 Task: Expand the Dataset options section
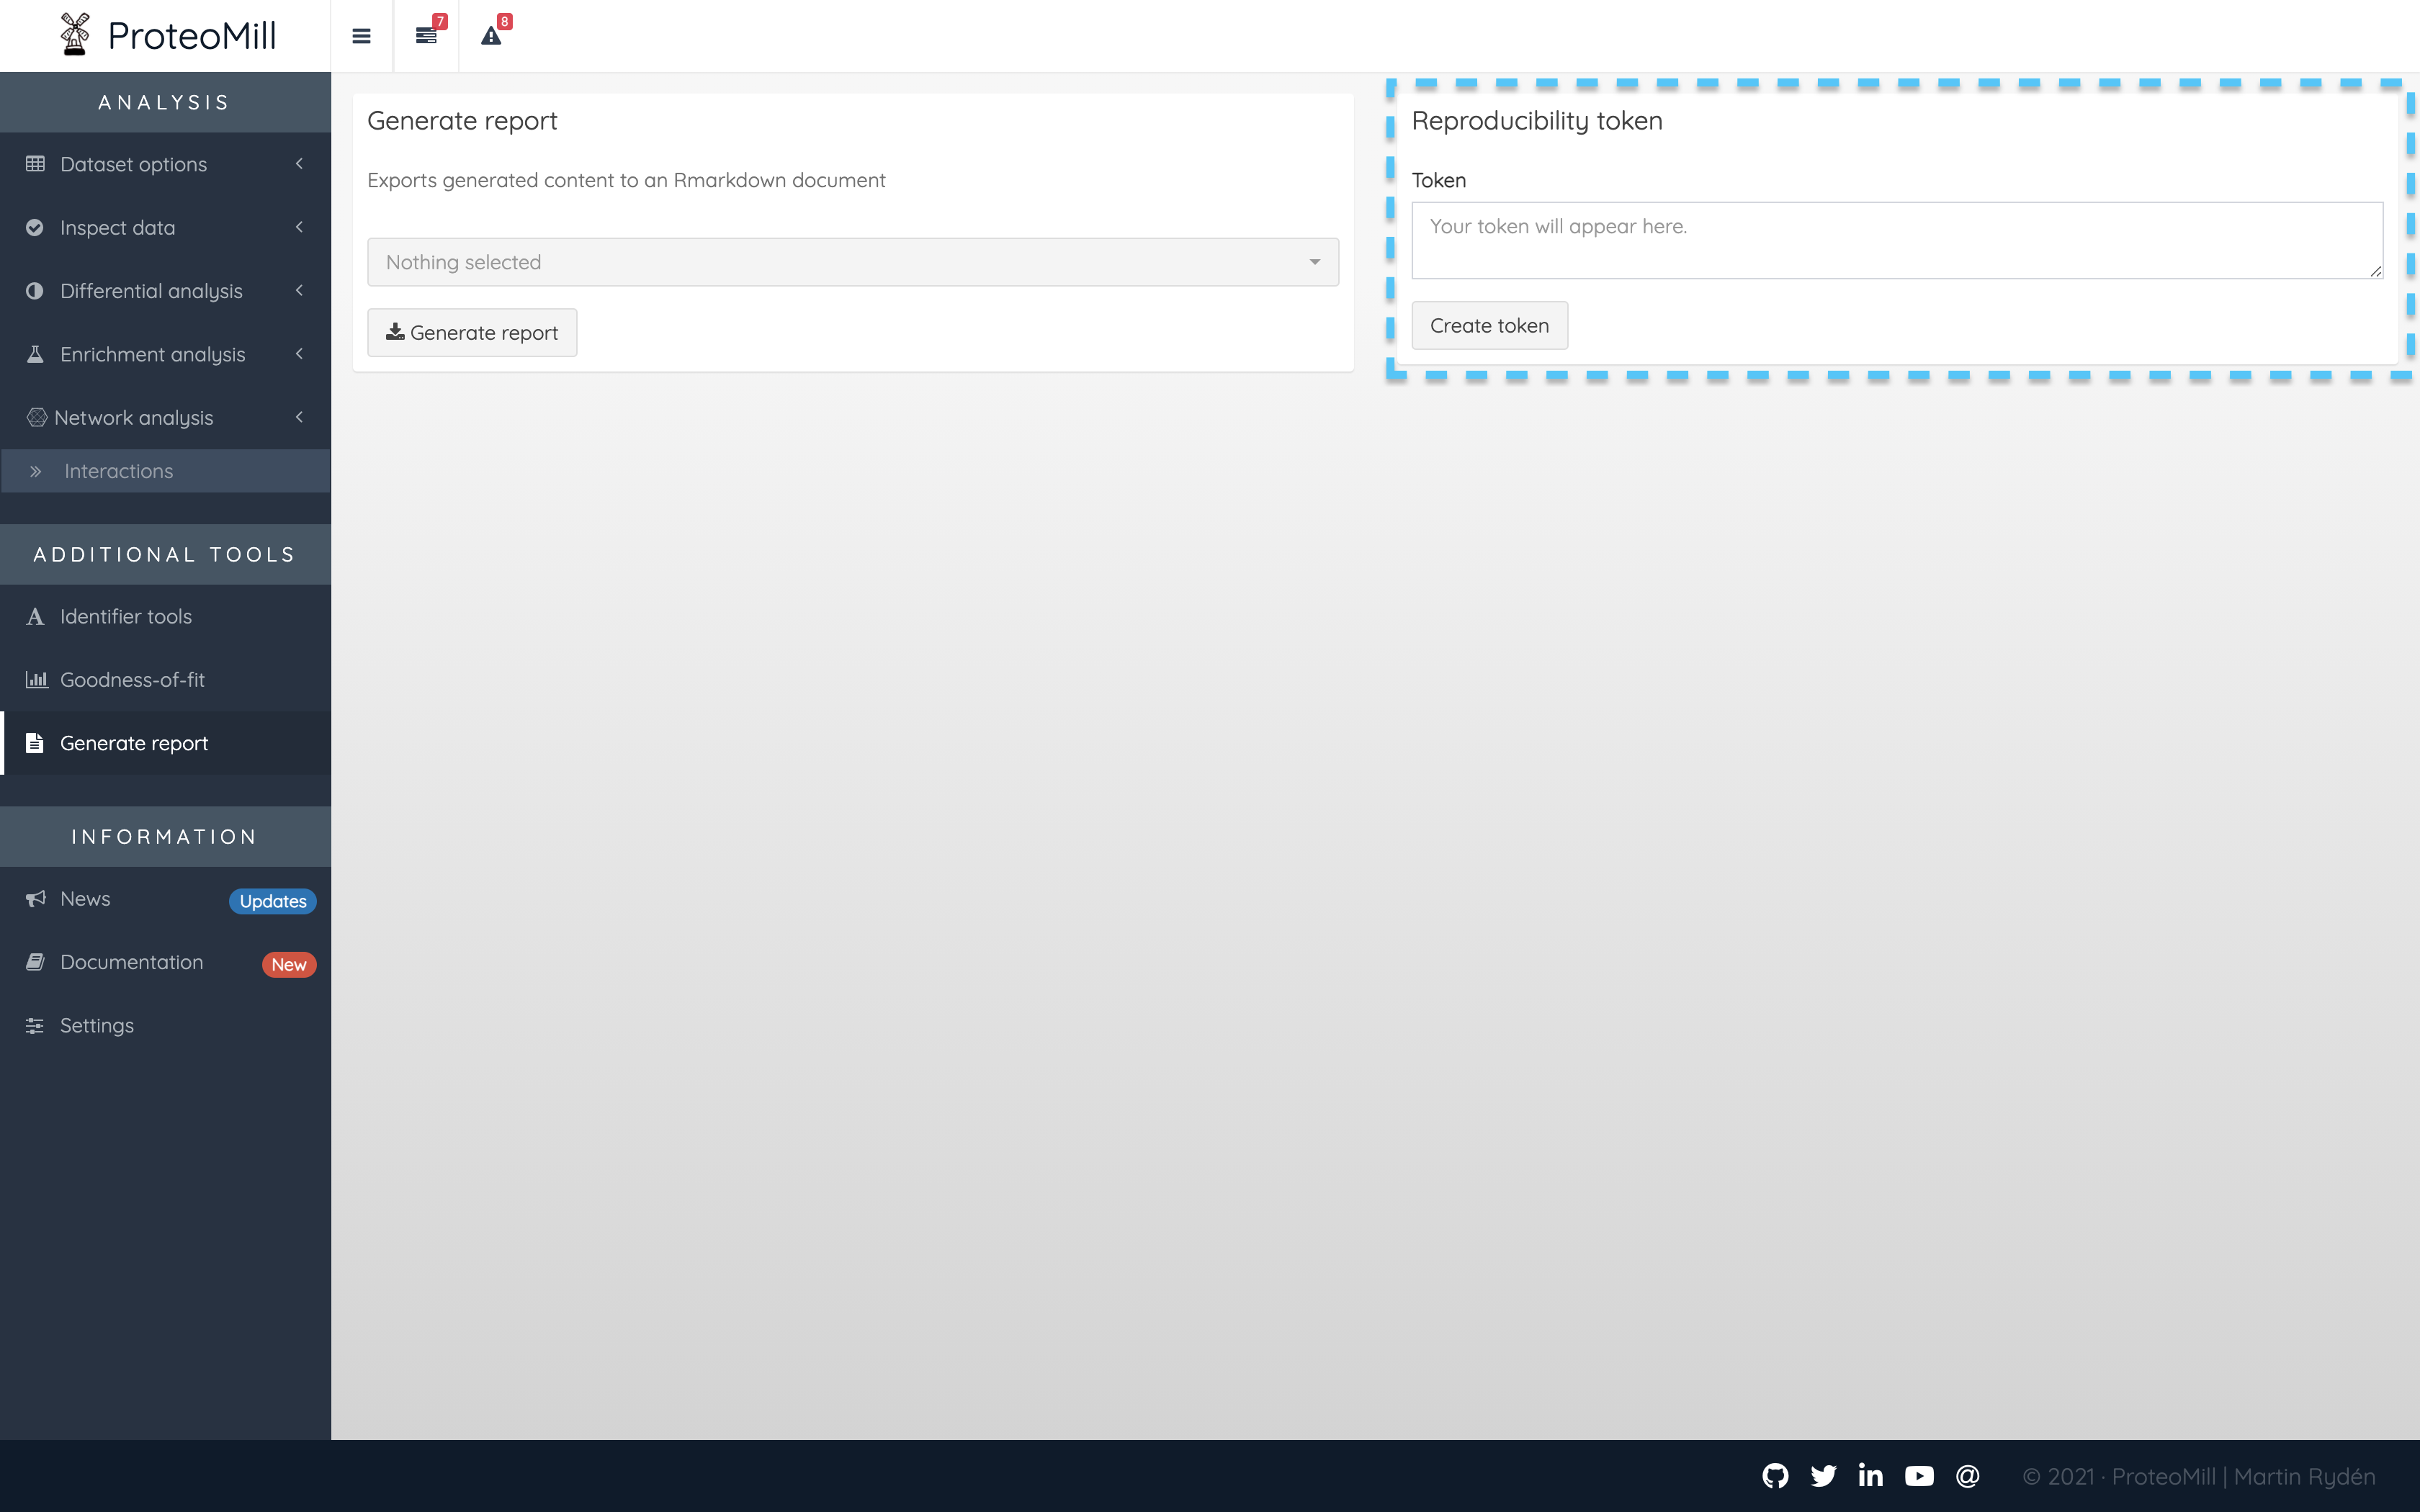(163, 162)
